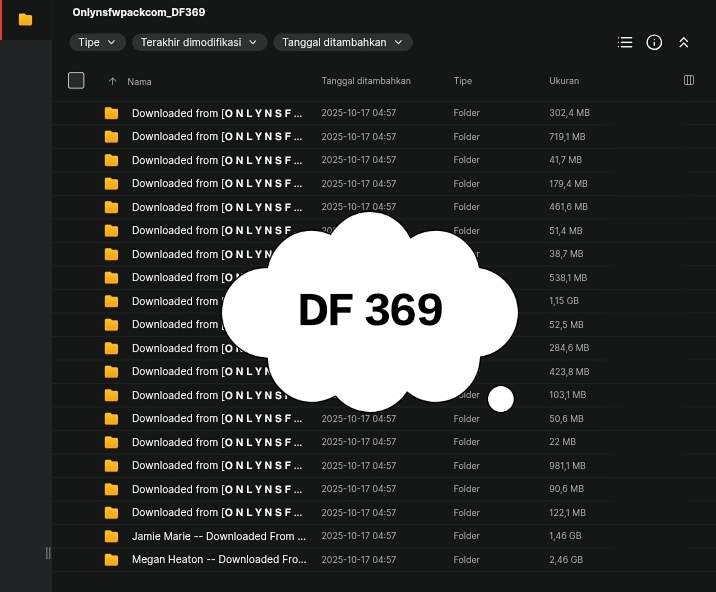Click the sort arrow next to Nama
Viewport: 716px width, 592px height.
coord(112,81)
